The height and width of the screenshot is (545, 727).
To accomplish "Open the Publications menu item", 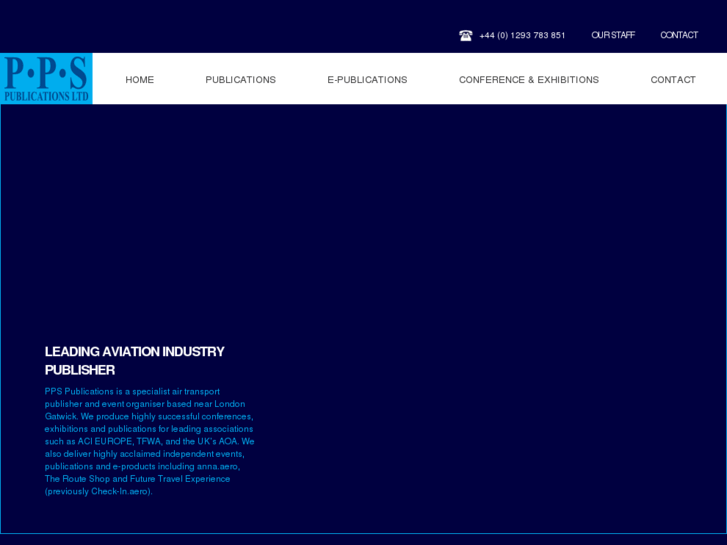I will (x=241, y=80).
